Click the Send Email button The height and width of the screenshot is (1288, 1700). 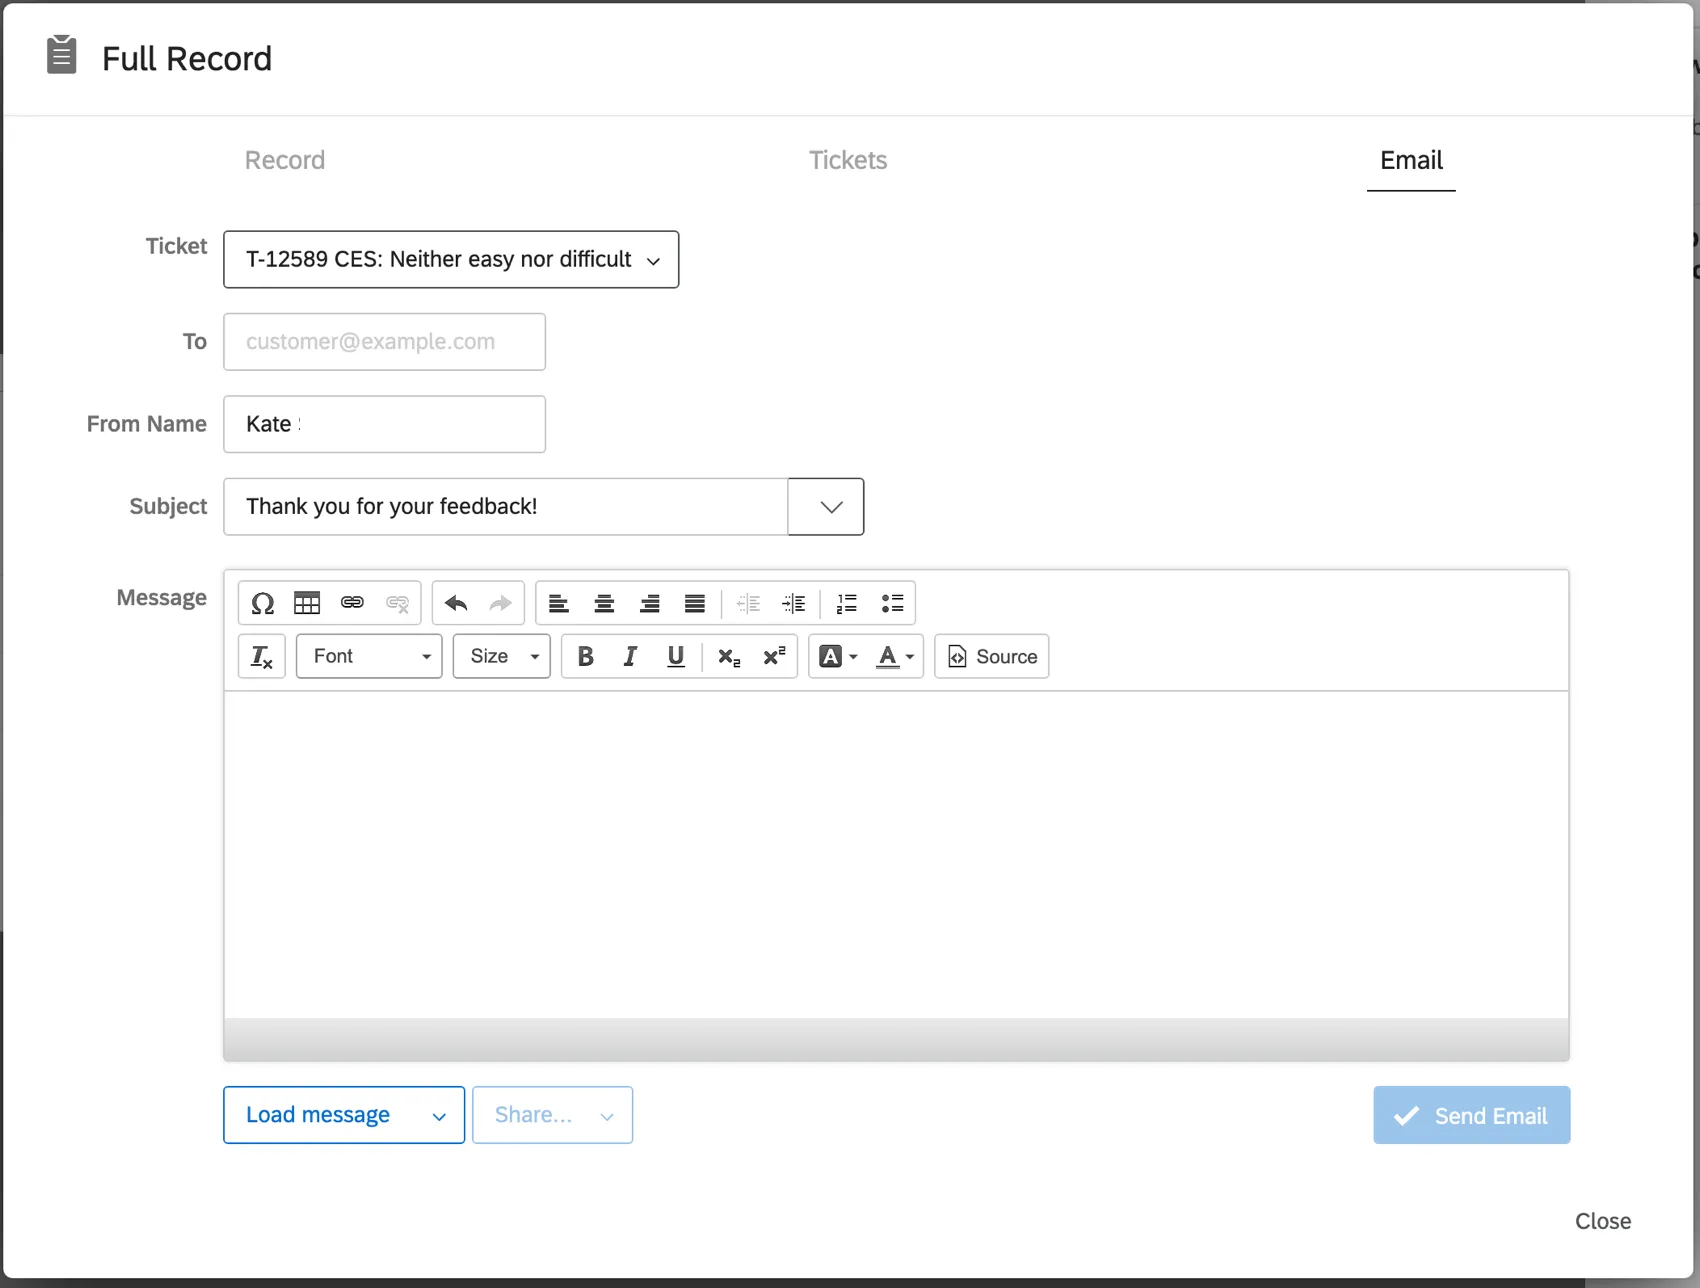1470,1115
